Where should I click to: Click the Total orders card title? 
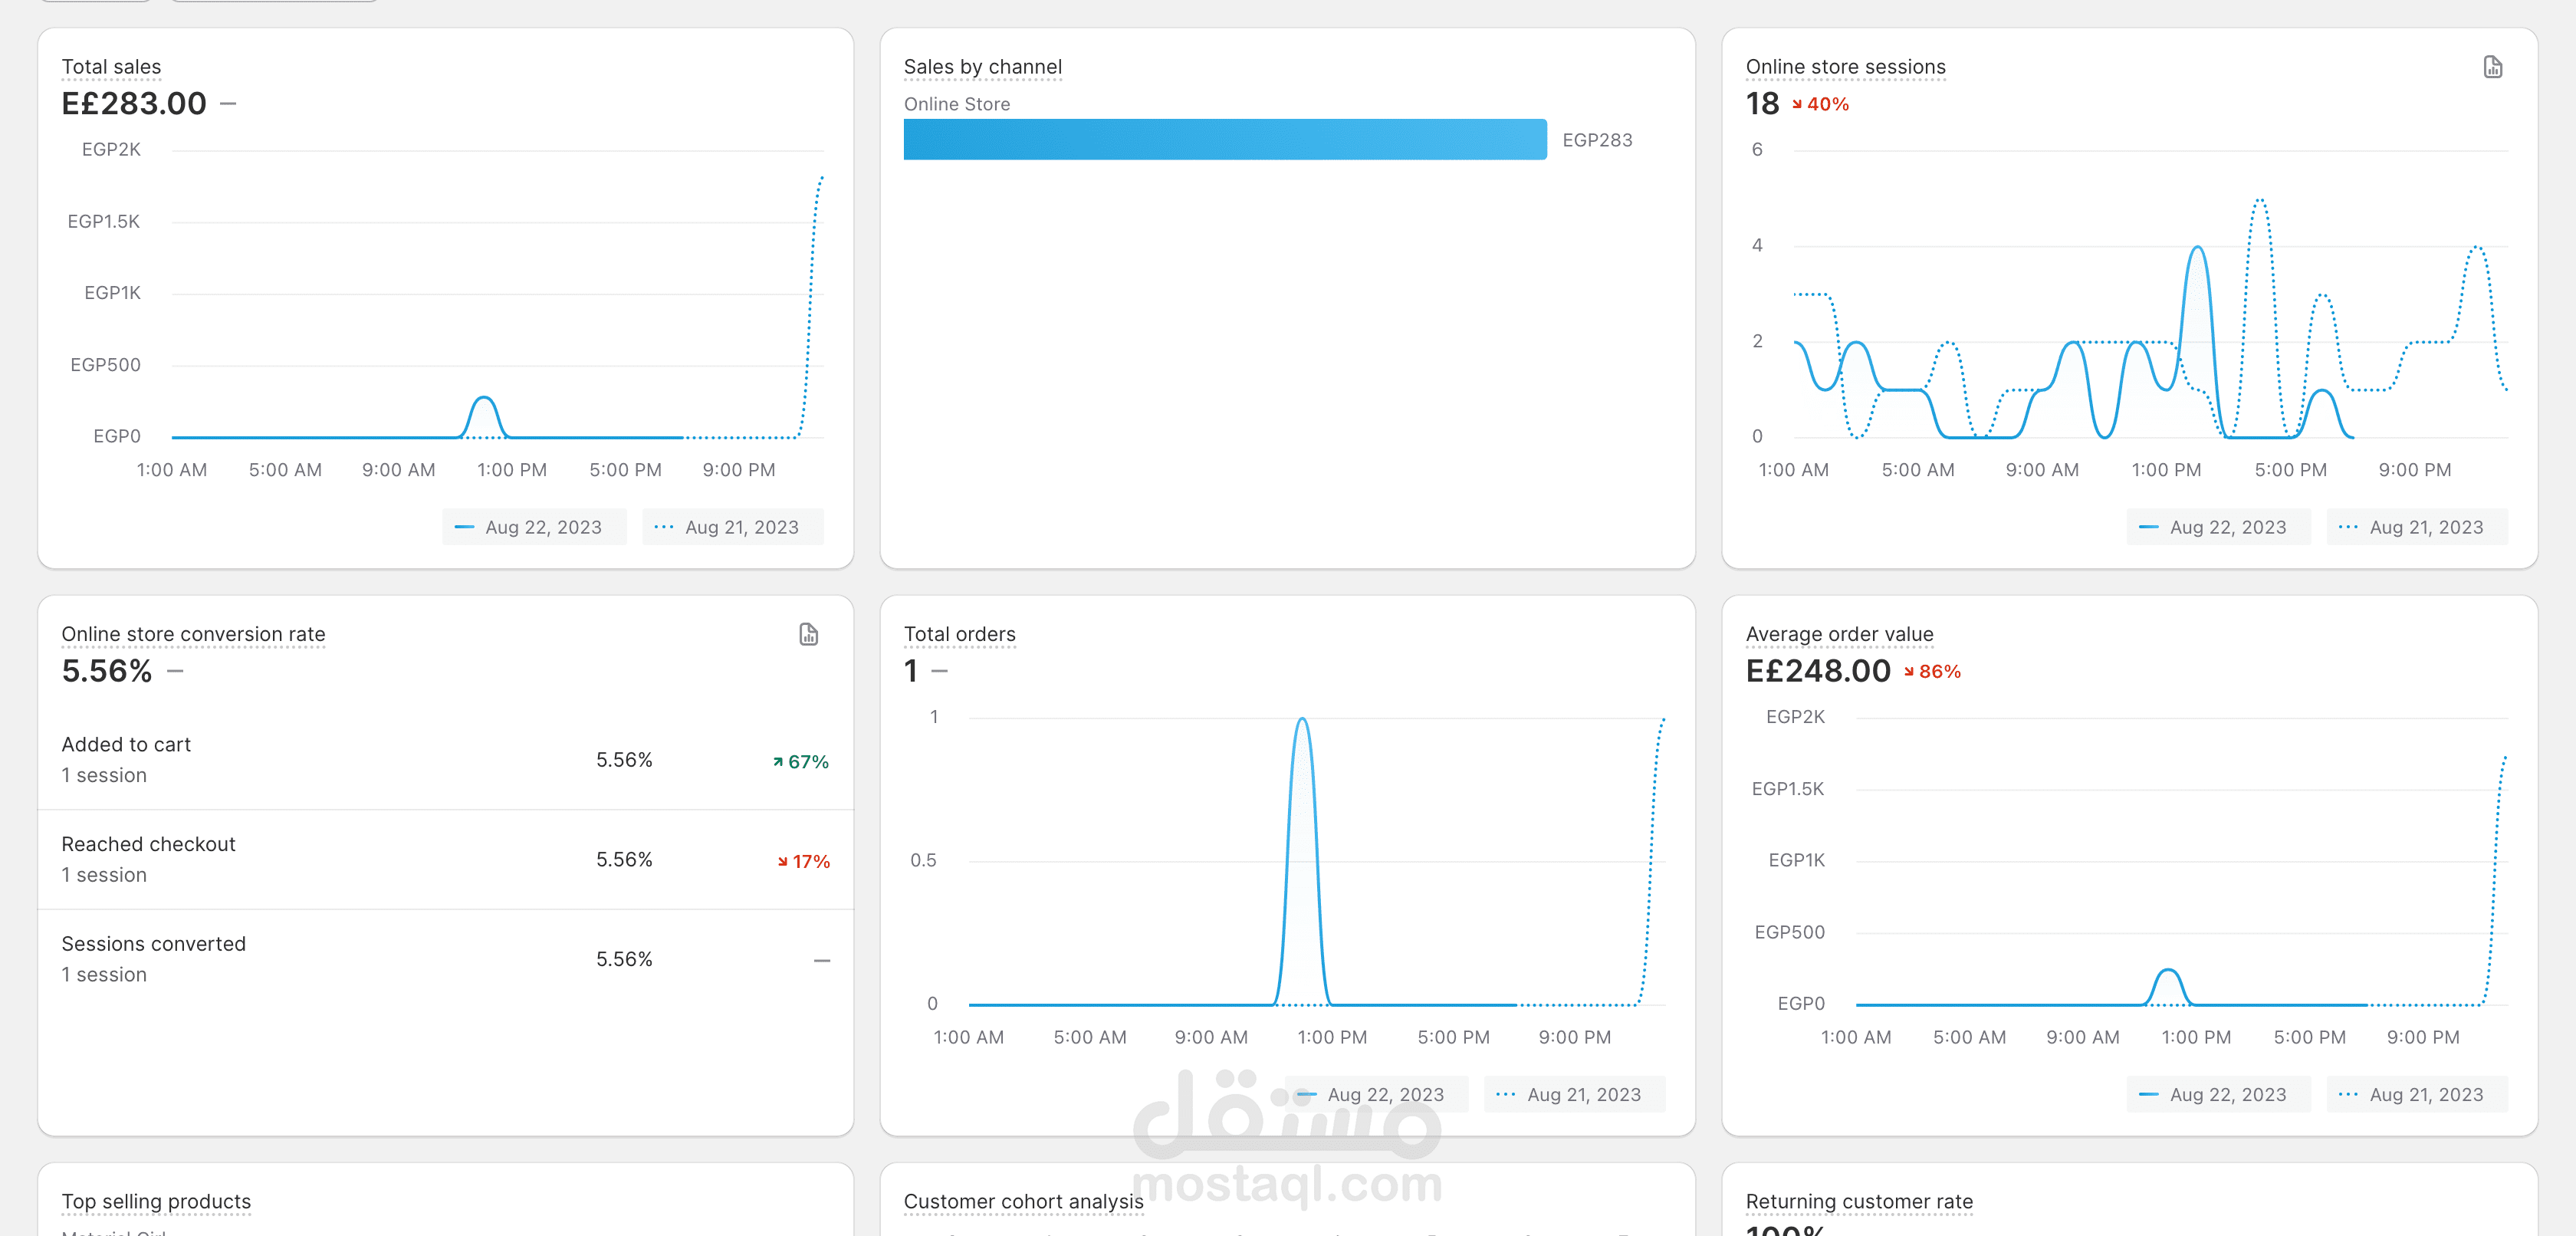(959, 634)
